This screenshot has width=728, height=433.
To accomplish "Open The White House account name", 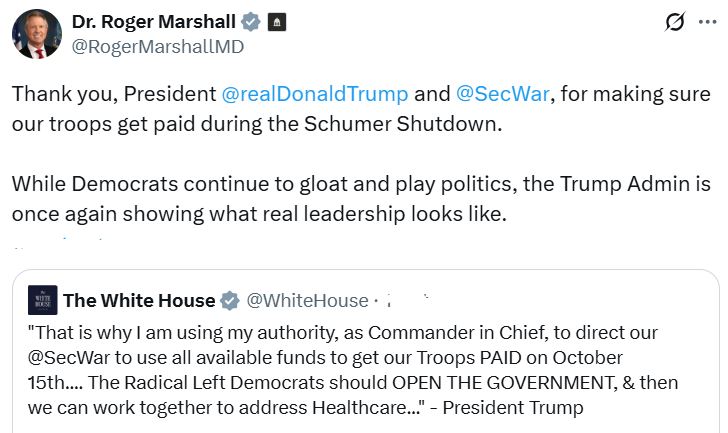I will tap(139, 300).
